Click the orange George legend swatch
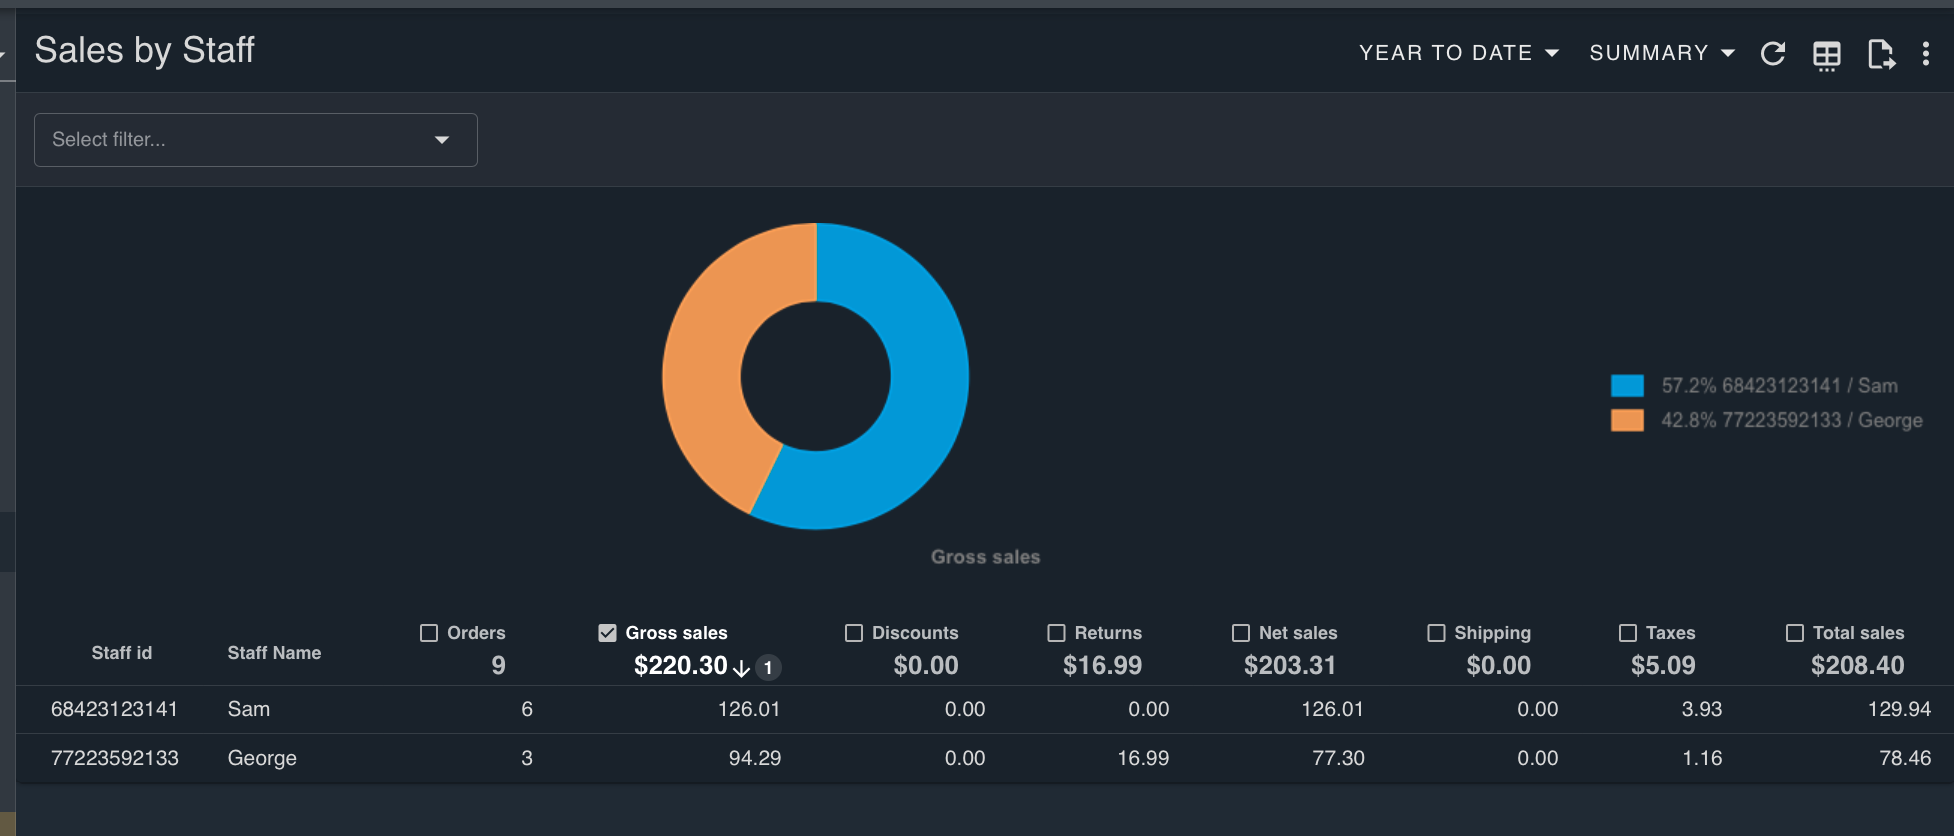Screen dimensions: 1954x836 (x=1627, y=421)
